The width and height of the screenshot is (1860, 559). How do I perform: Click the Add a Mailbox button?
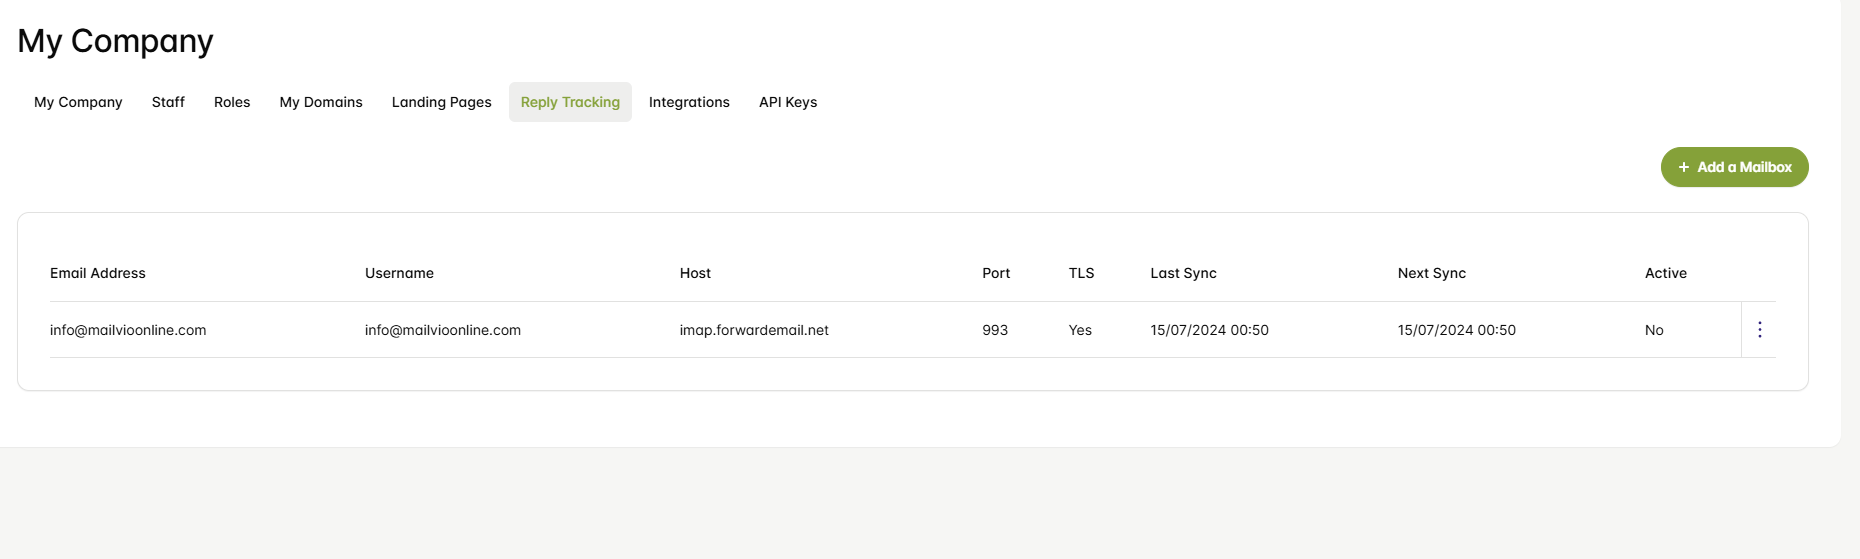coord(1734,167)
